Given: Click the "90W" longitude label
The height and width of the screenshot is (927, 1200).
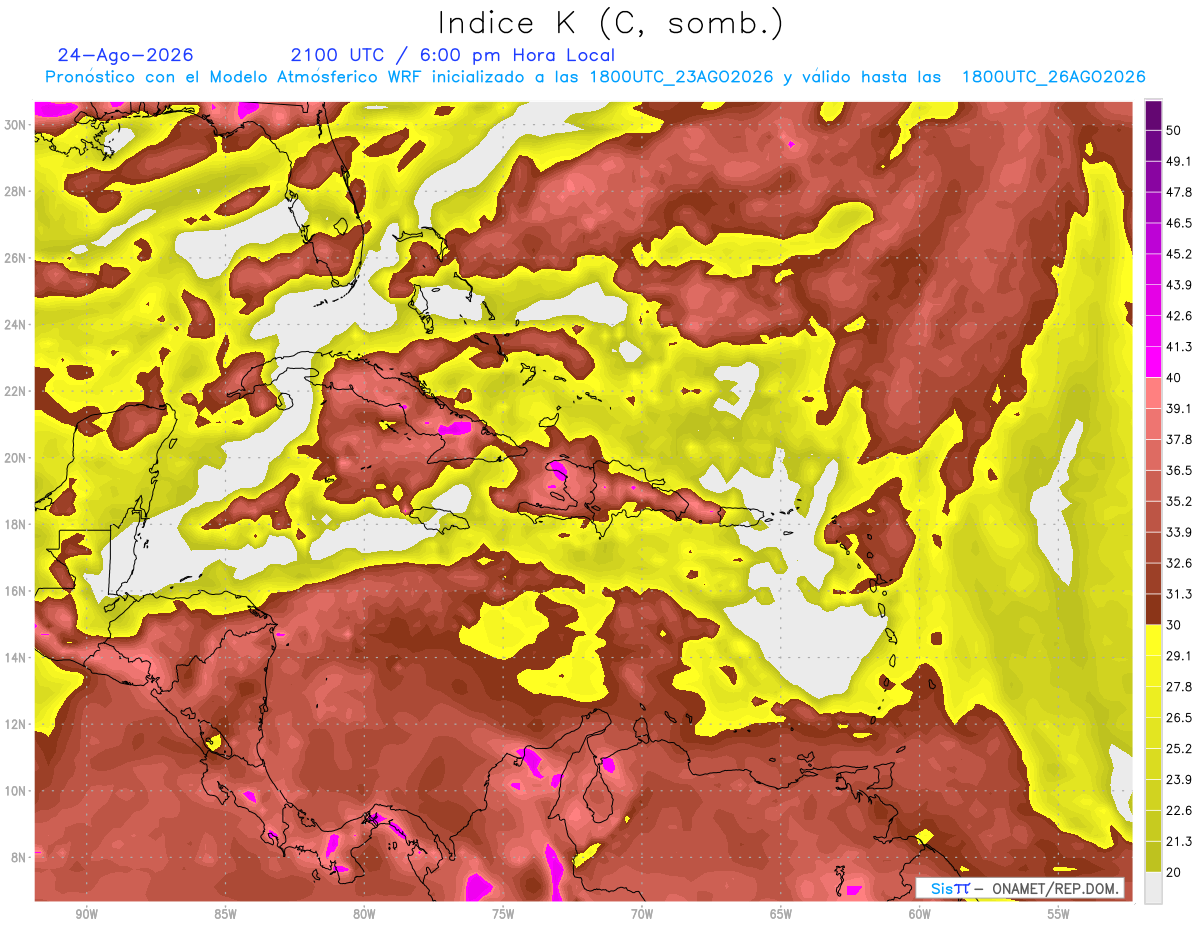Looking at the screenshot, I should 86,915.
